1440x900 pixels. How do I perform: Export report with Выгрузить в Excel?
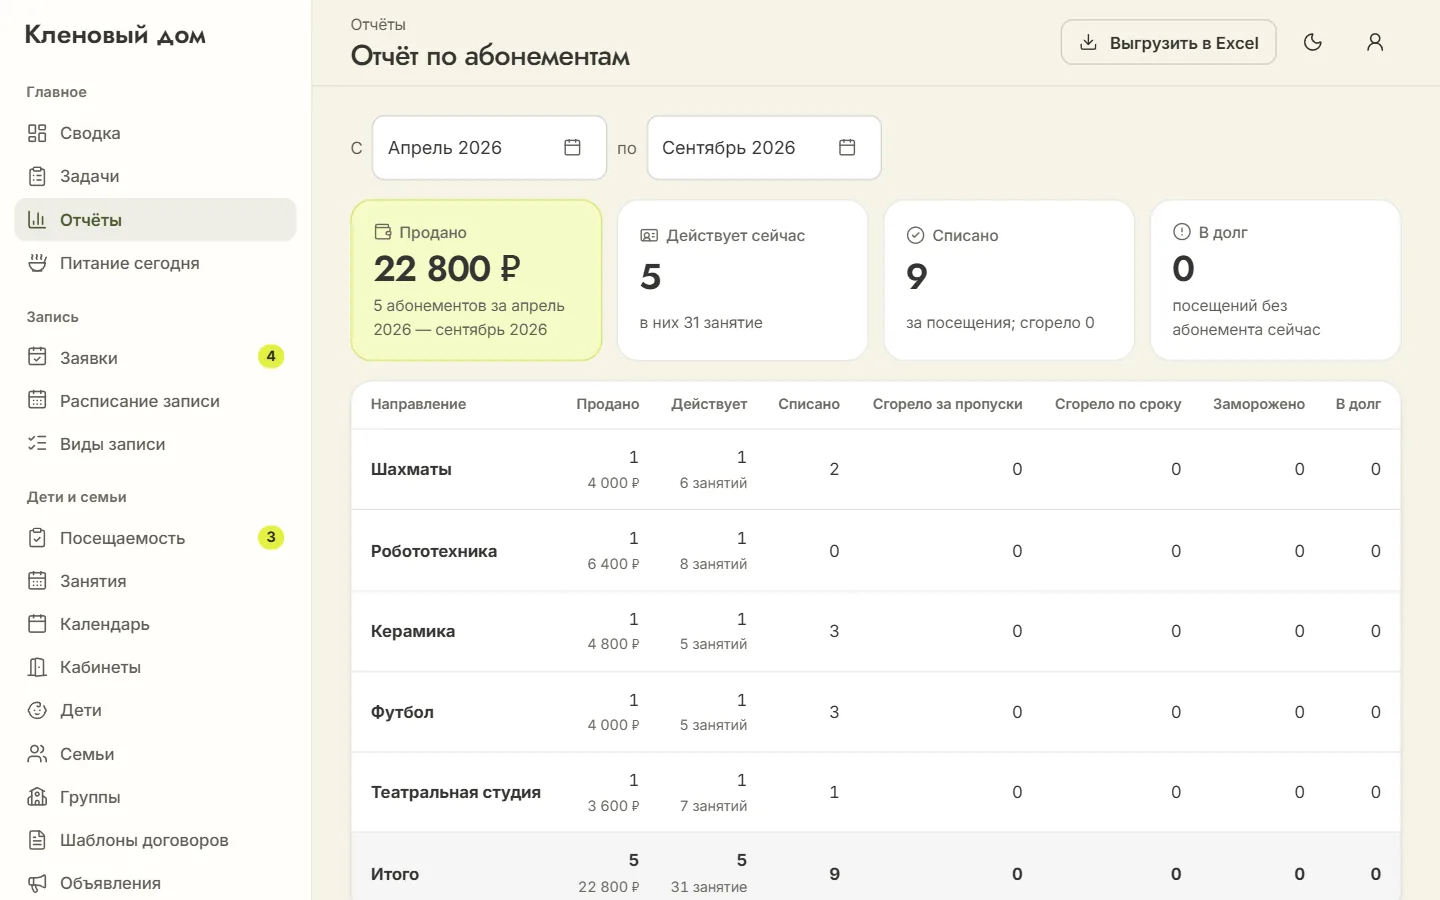tap(1168, 43)
